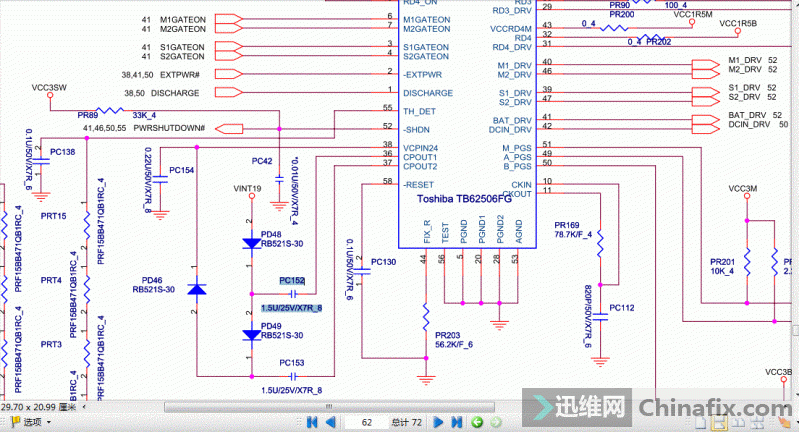Click the PR169 resistor label

(x=567, y=225)
